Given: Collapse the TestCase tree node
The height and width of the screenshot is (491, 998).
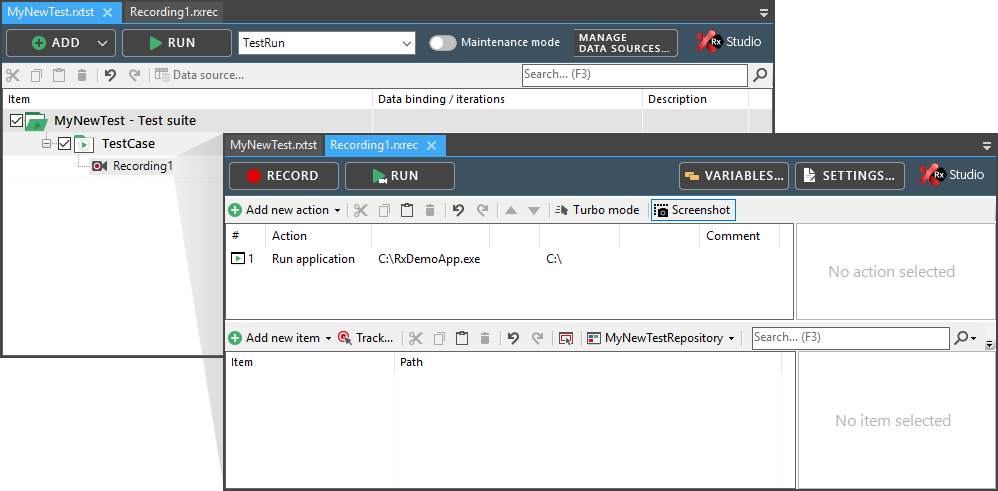Looking at the screenshot, I should [46, 144].
